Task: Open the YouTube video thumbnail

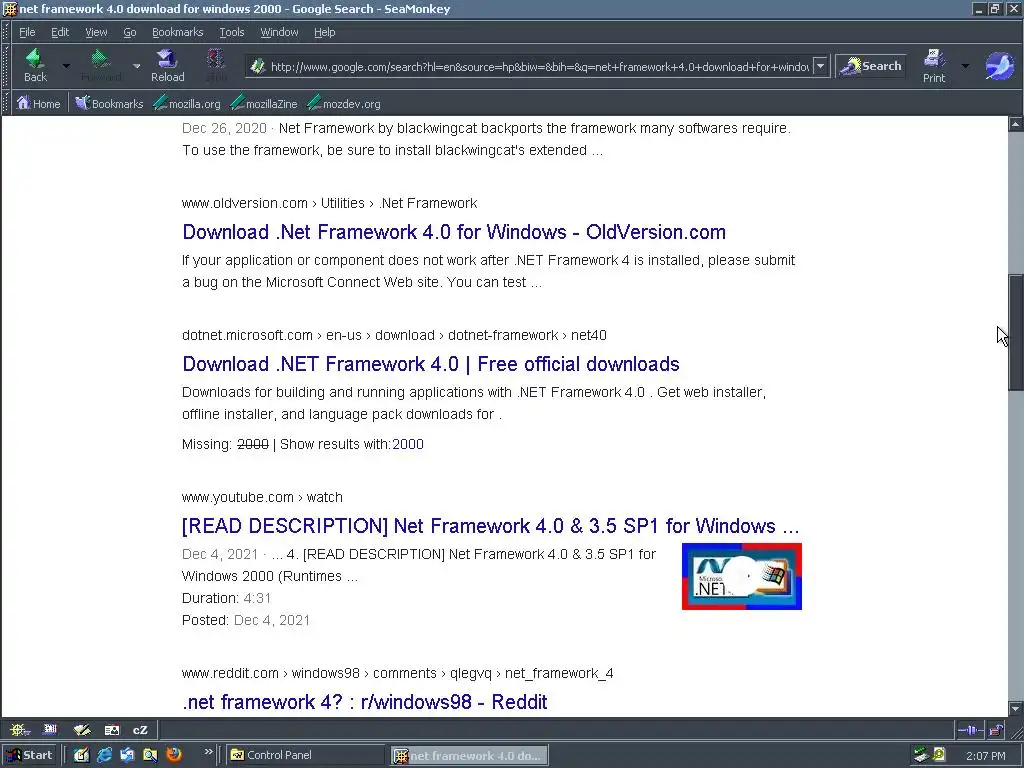Action: pos(742,577)
